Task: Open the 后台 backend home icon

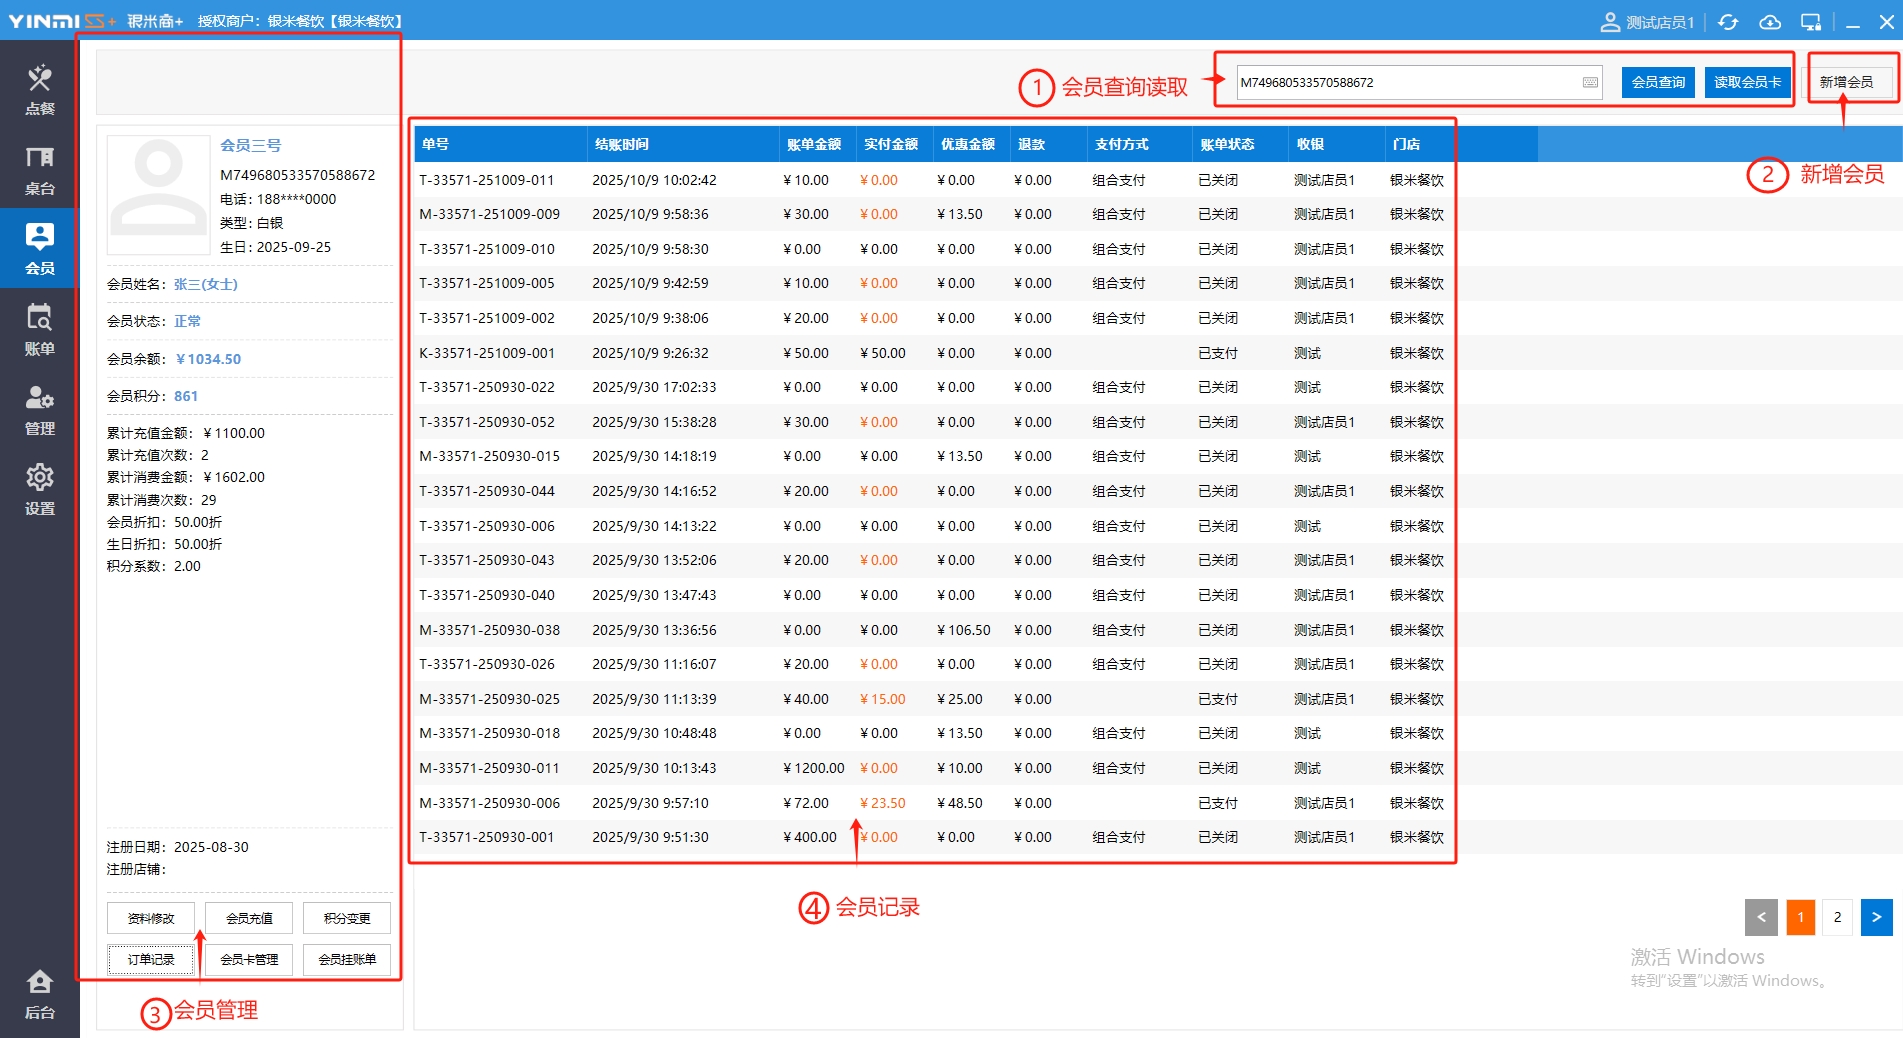Action: (x=39, y=993)
